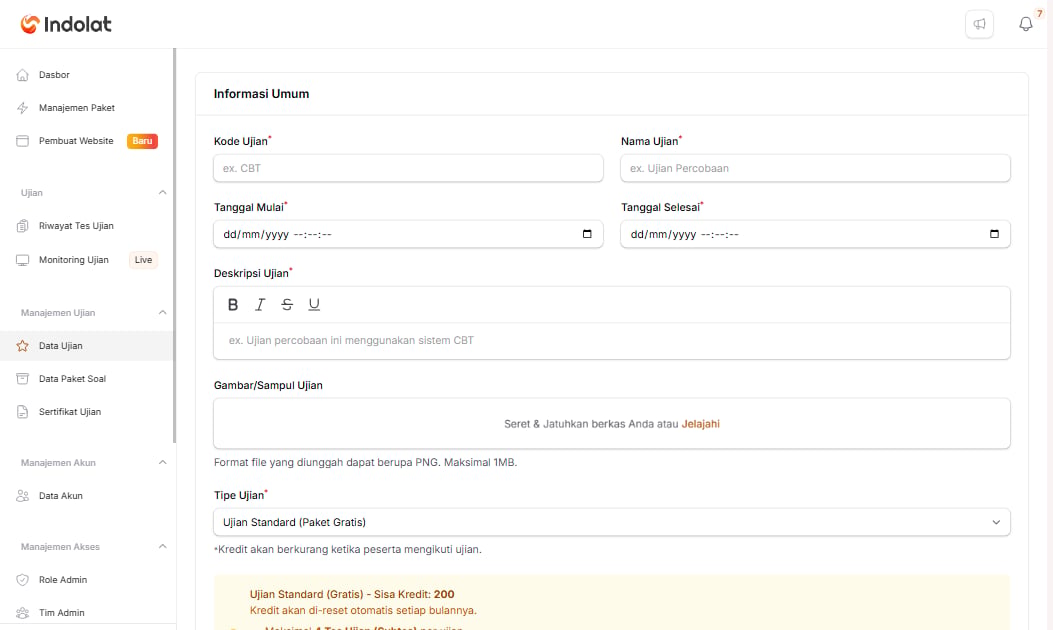This screenshot has height=630, width=1053.
Task: Click the Jelajahi browse link
Action: 700,424
